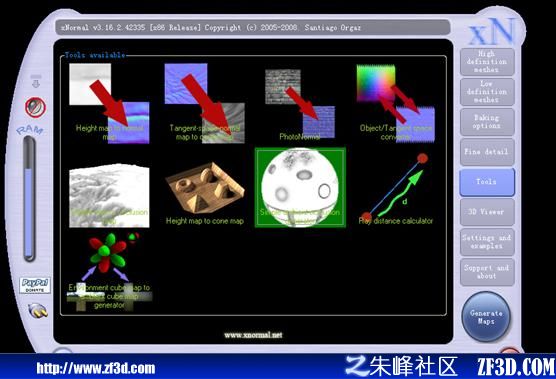The height and width of the screenshot is (379, 556).
Task: Switch to Low definition meshes tab
Action: click(x=487, y=92)
